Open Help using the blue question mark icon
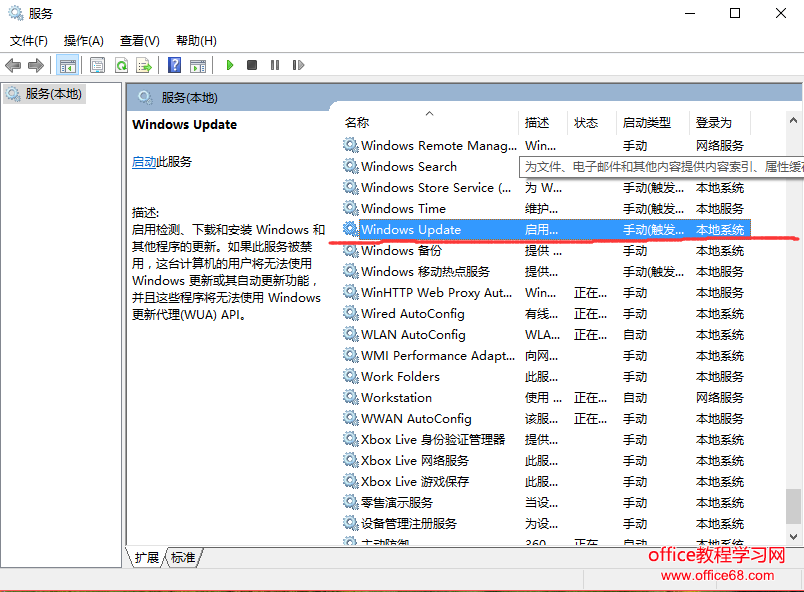Viewport: 804px width, 592px height. [x=174, y=64]
